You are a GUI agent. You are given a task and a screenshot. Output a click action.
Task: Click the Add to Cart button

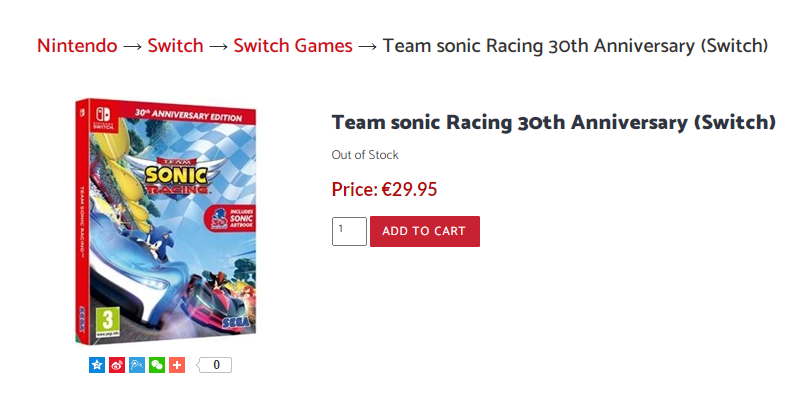pos(424,231)
